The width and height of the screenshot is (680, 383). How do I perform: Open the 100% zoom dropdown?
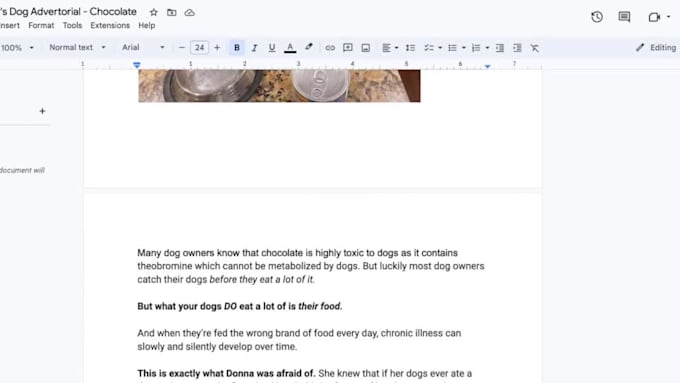click(x=17, y=48)
